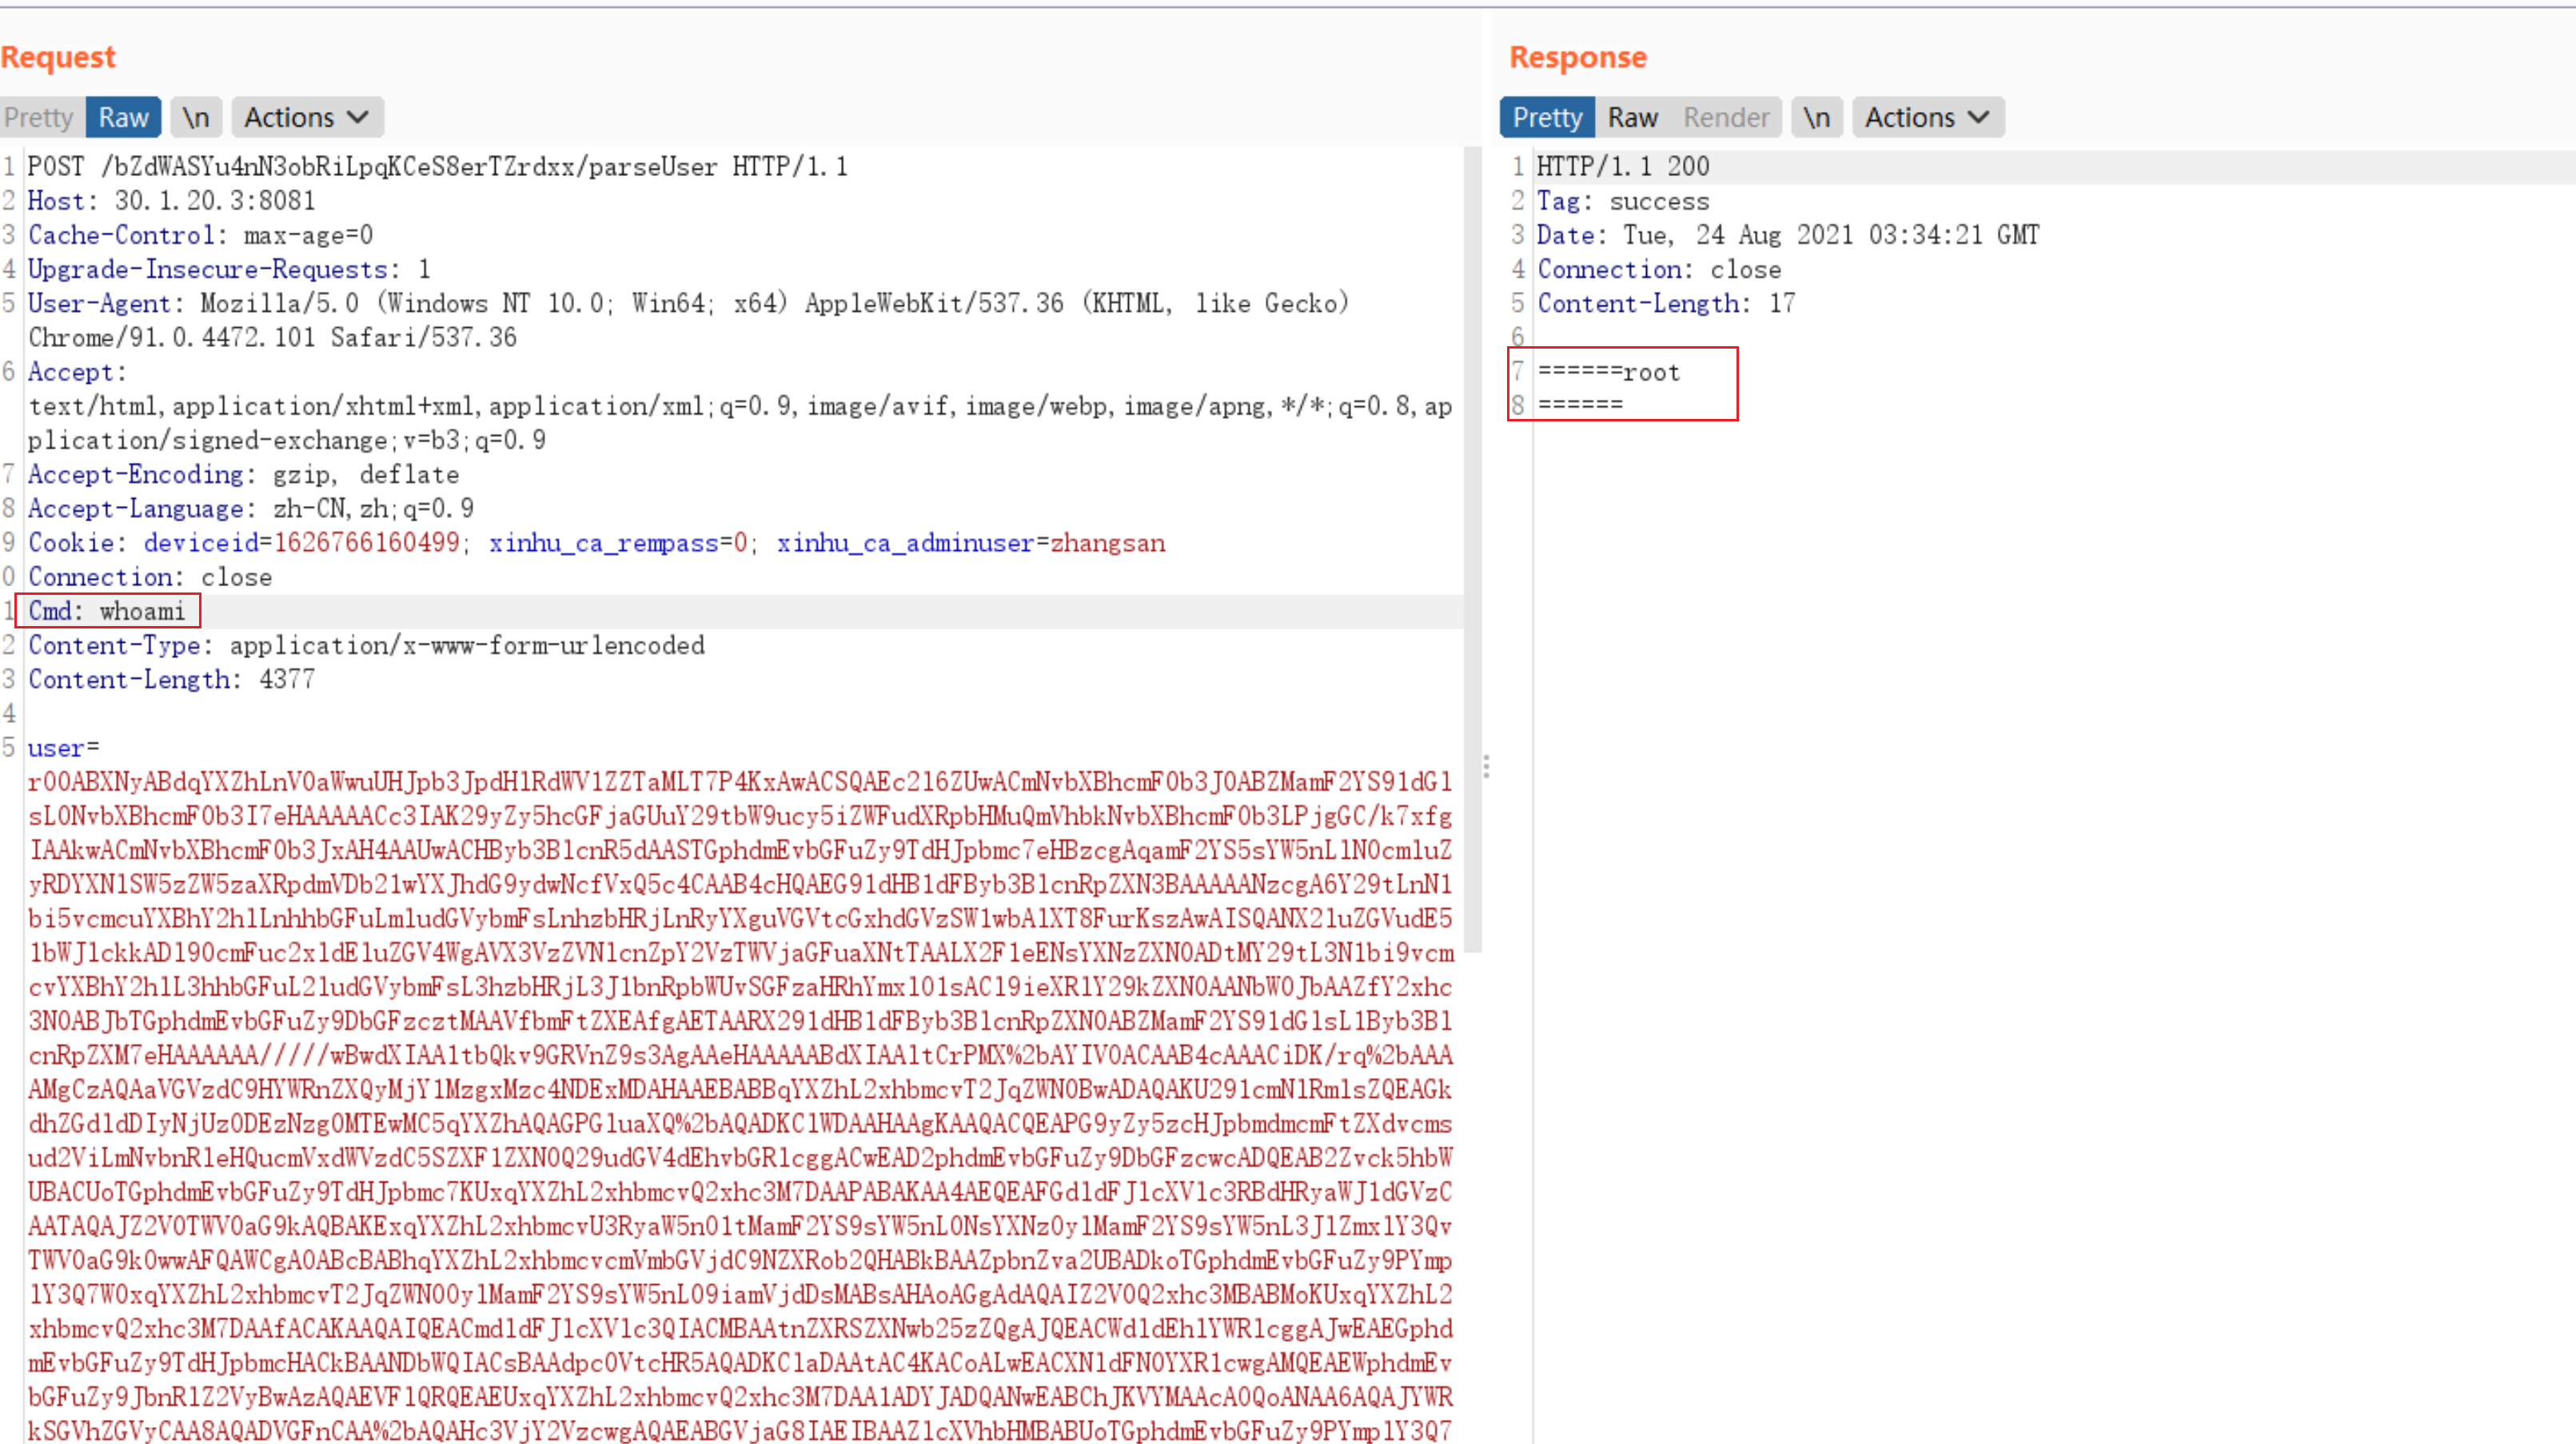
Task: Click the xinhu_ca_rempass cookie name
Action: (x=604, y=543)
